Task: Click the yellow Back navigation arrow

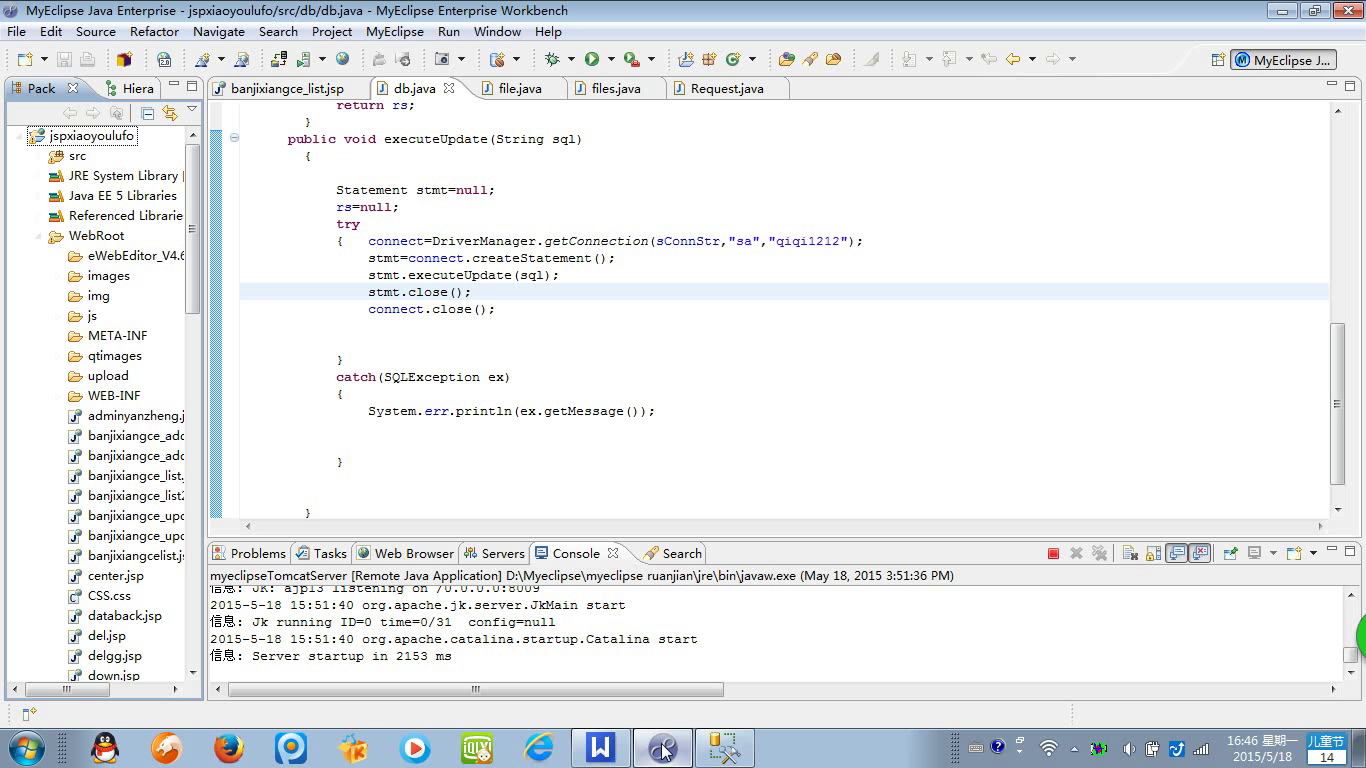Action: click(1013, 59)
